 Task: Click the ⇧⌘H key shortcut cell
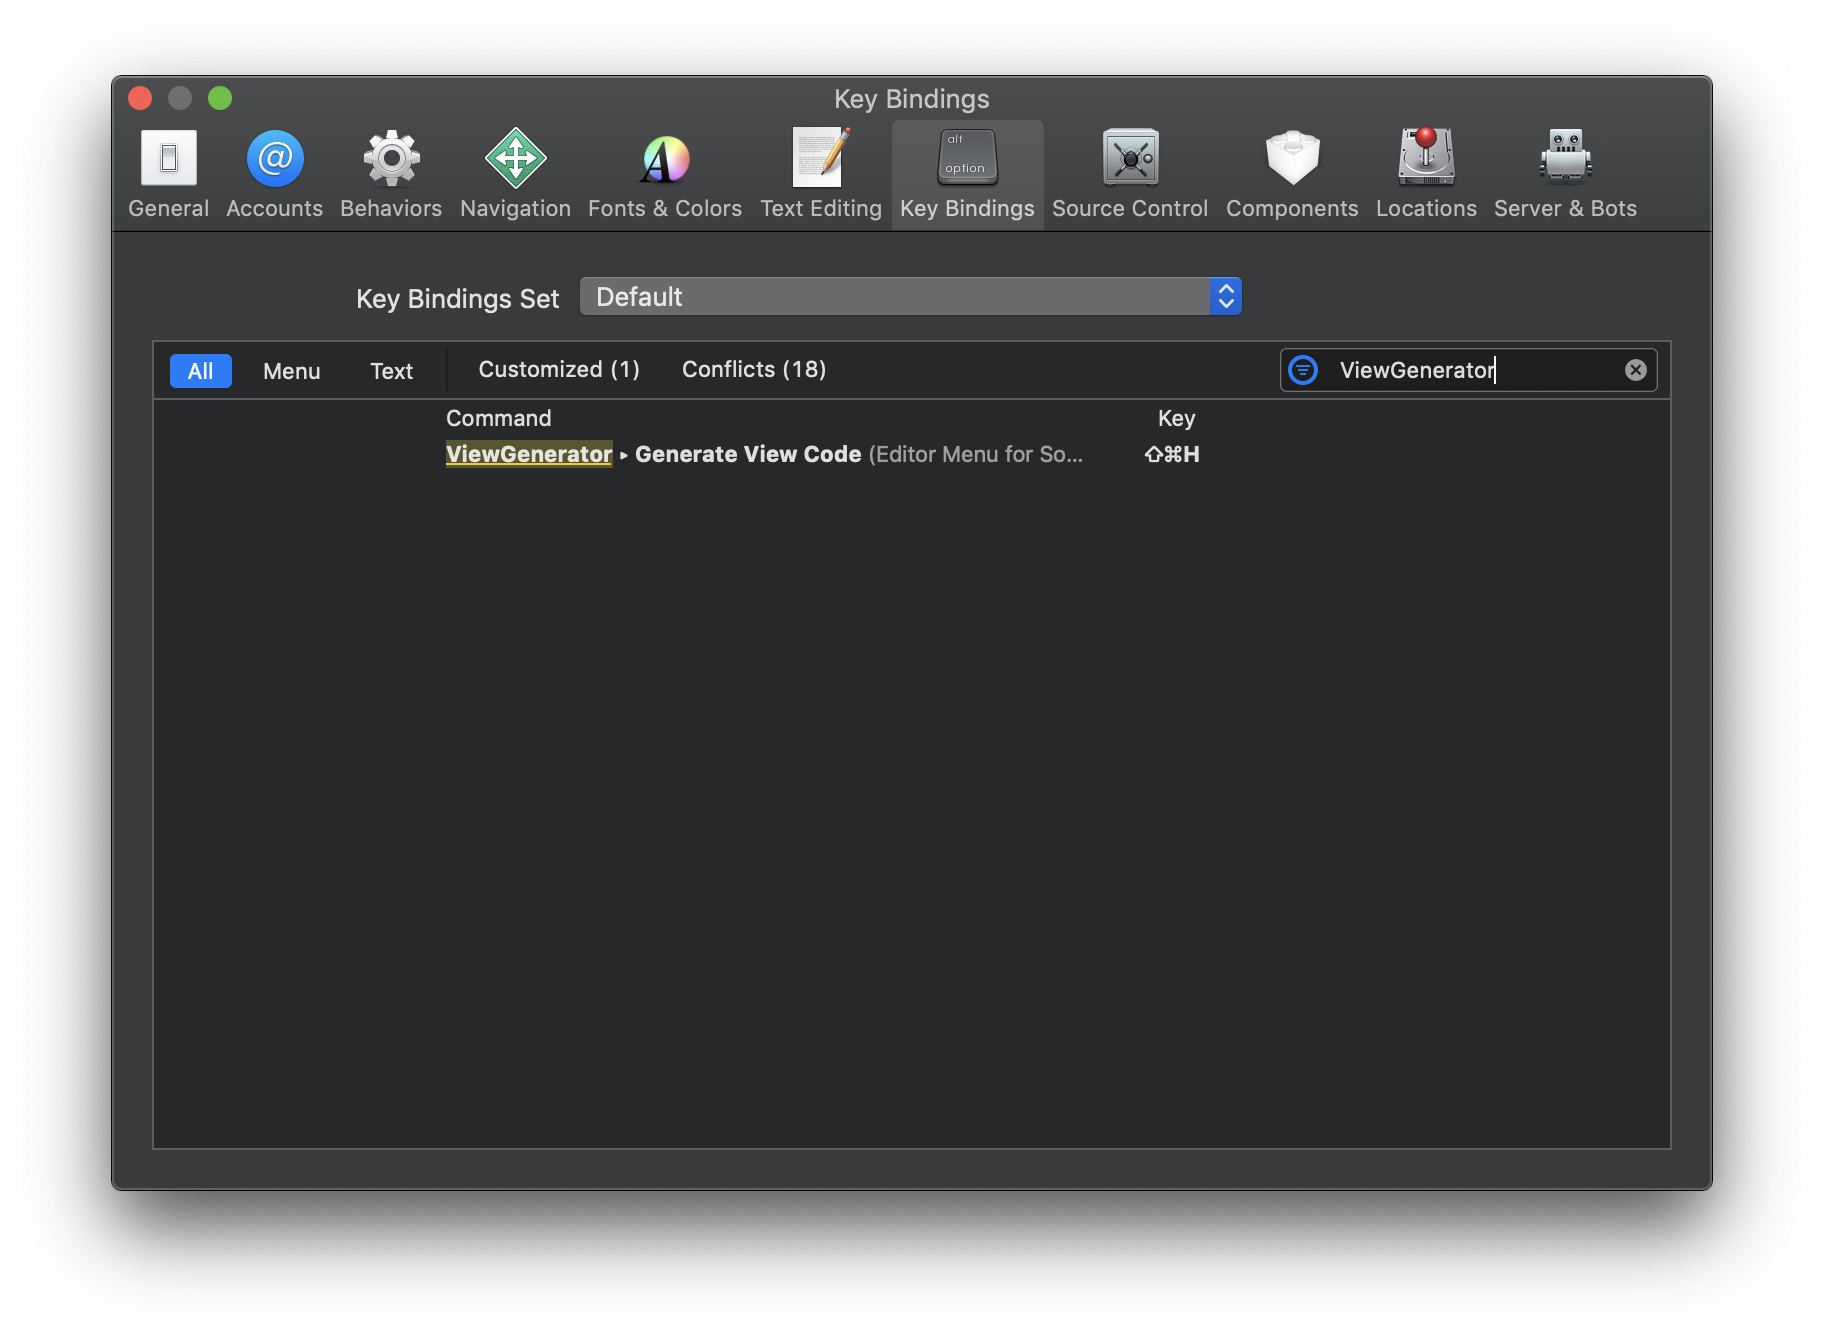click(x=1172, y=454)
